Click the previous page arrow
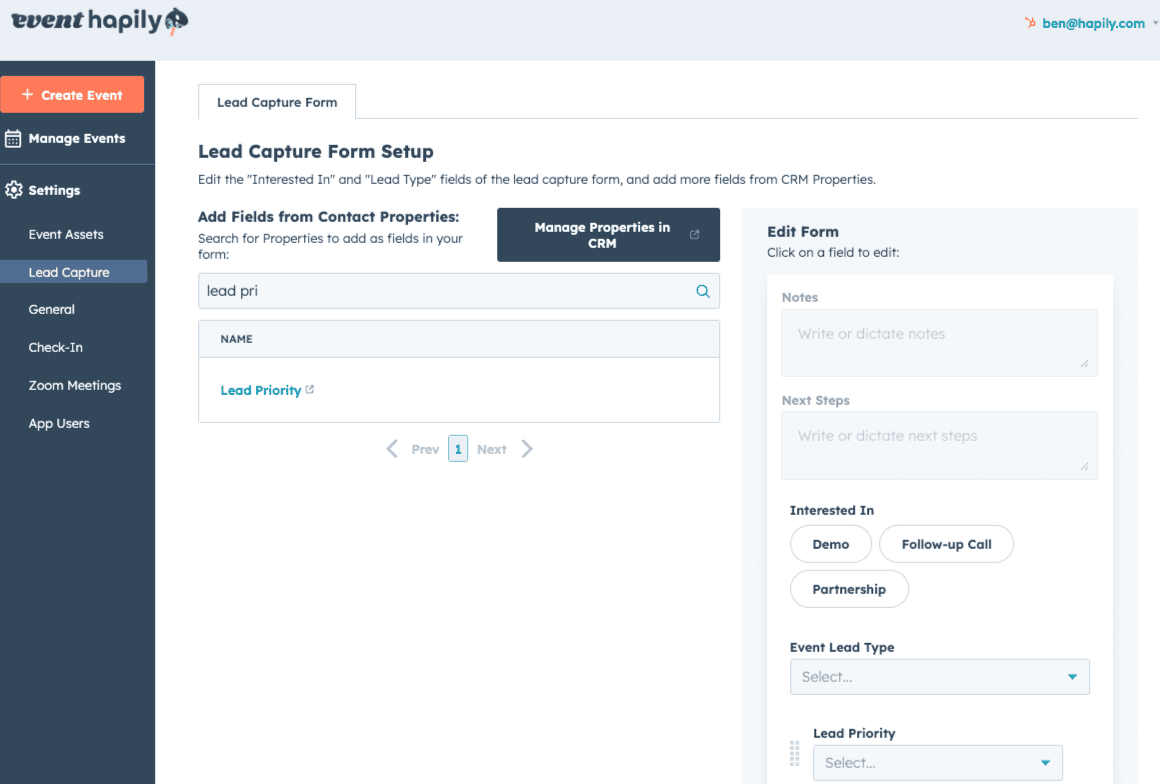 click(393, 449)
